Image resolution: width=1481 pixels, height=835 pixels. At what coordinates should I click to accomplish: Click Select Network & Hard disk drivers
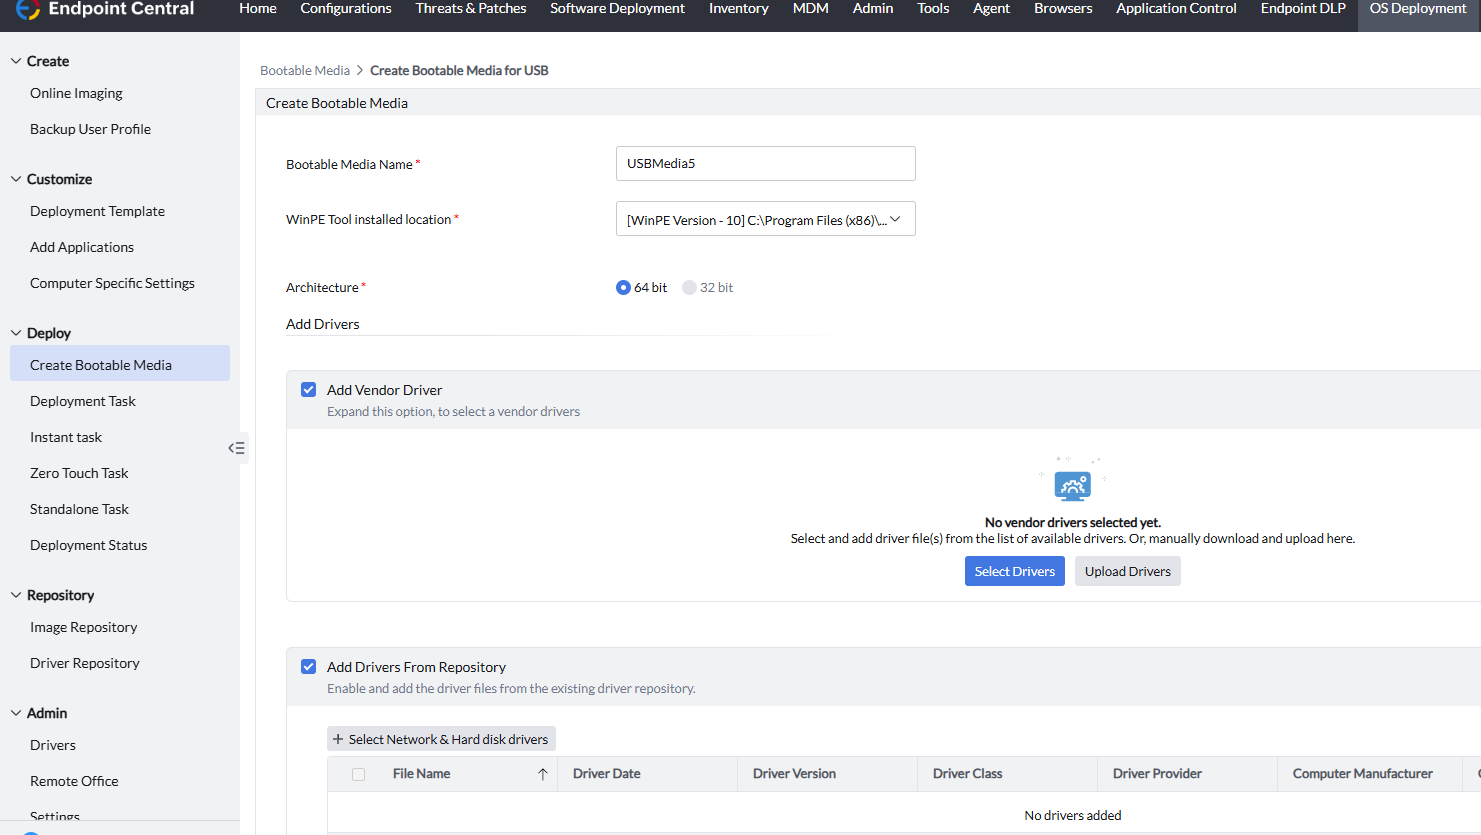click(x=441, y=739)
